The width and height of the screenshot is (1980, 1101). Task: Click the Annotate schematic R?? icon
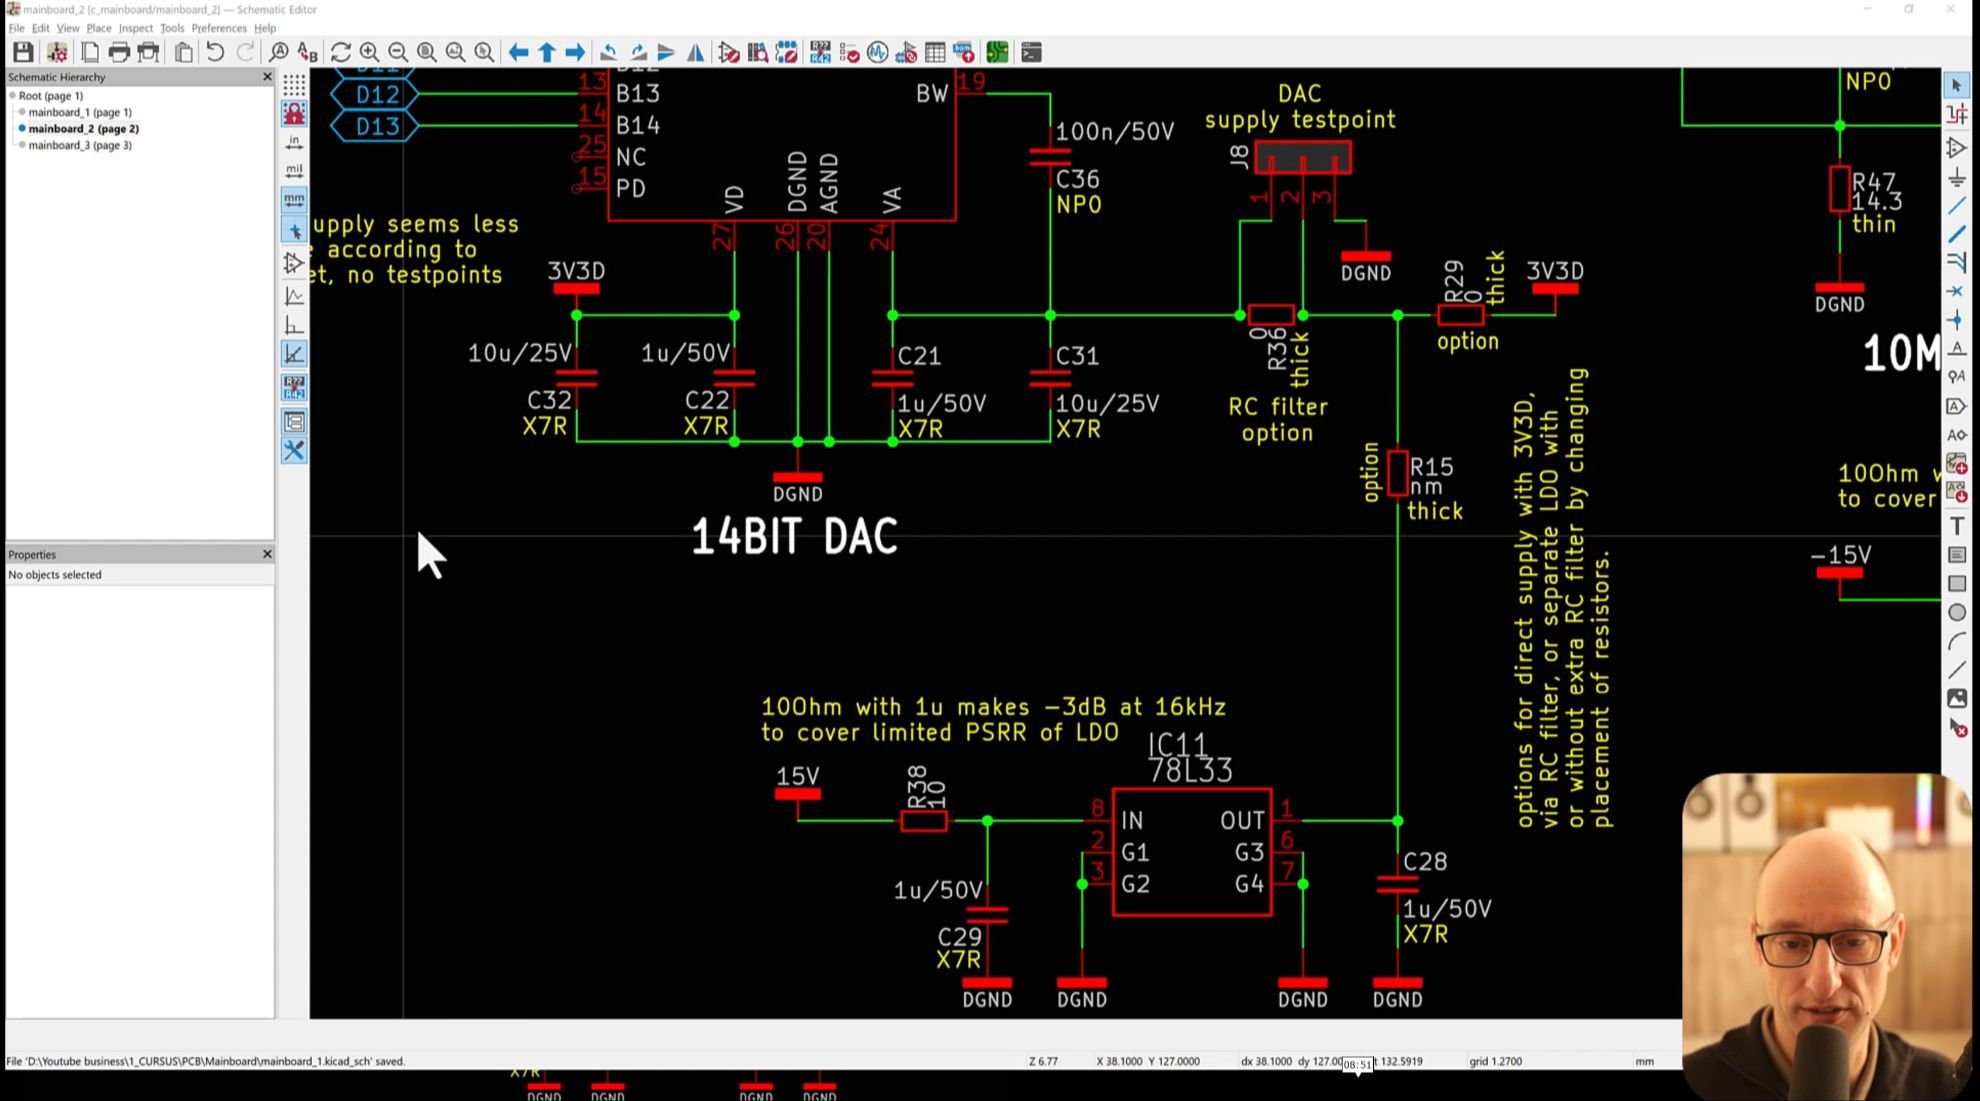pyautogui.click(x=820, y=52)
